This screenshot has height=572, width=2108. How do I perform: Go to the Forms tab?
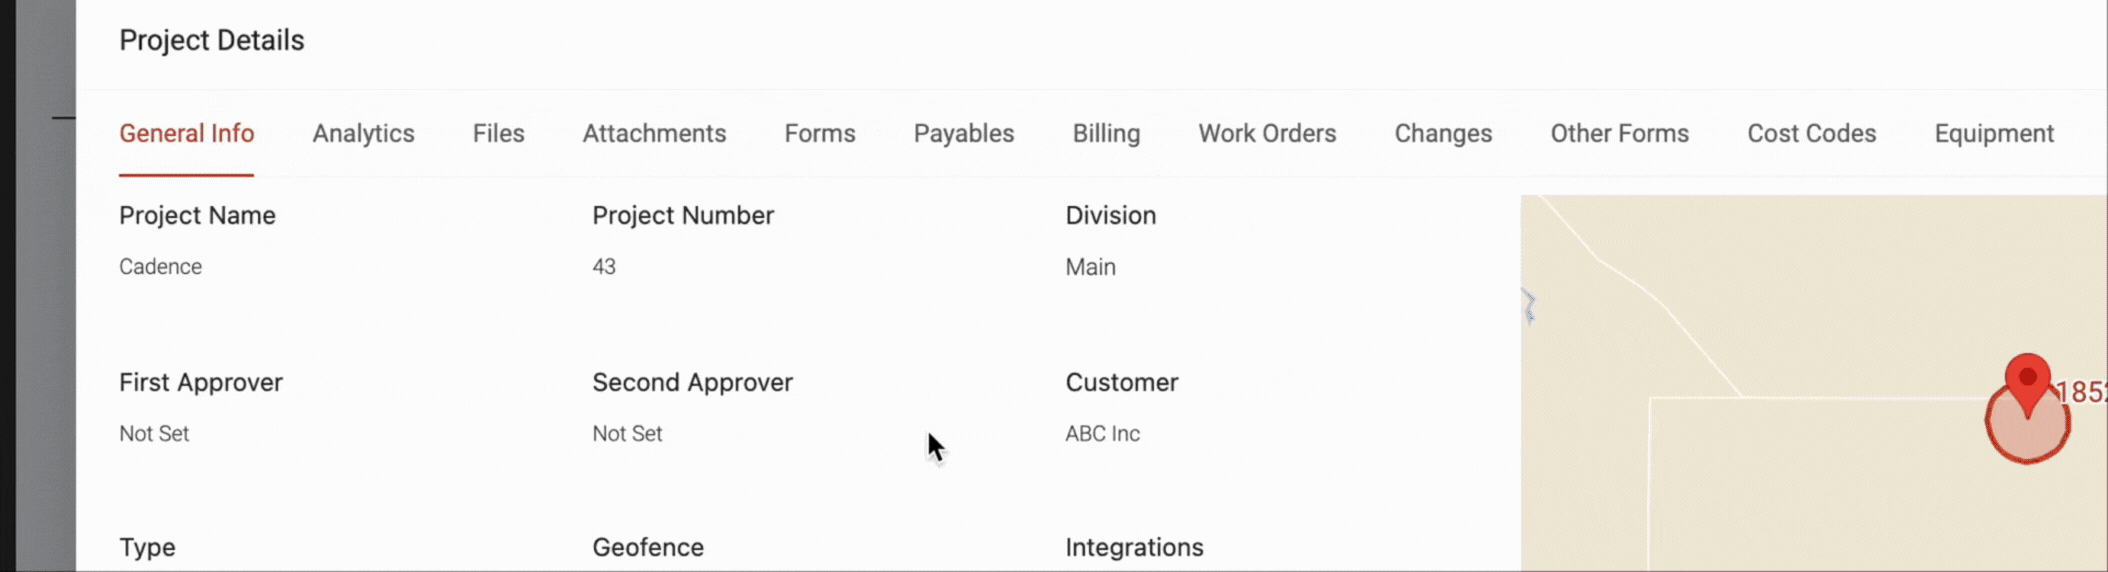click(820, 133)
